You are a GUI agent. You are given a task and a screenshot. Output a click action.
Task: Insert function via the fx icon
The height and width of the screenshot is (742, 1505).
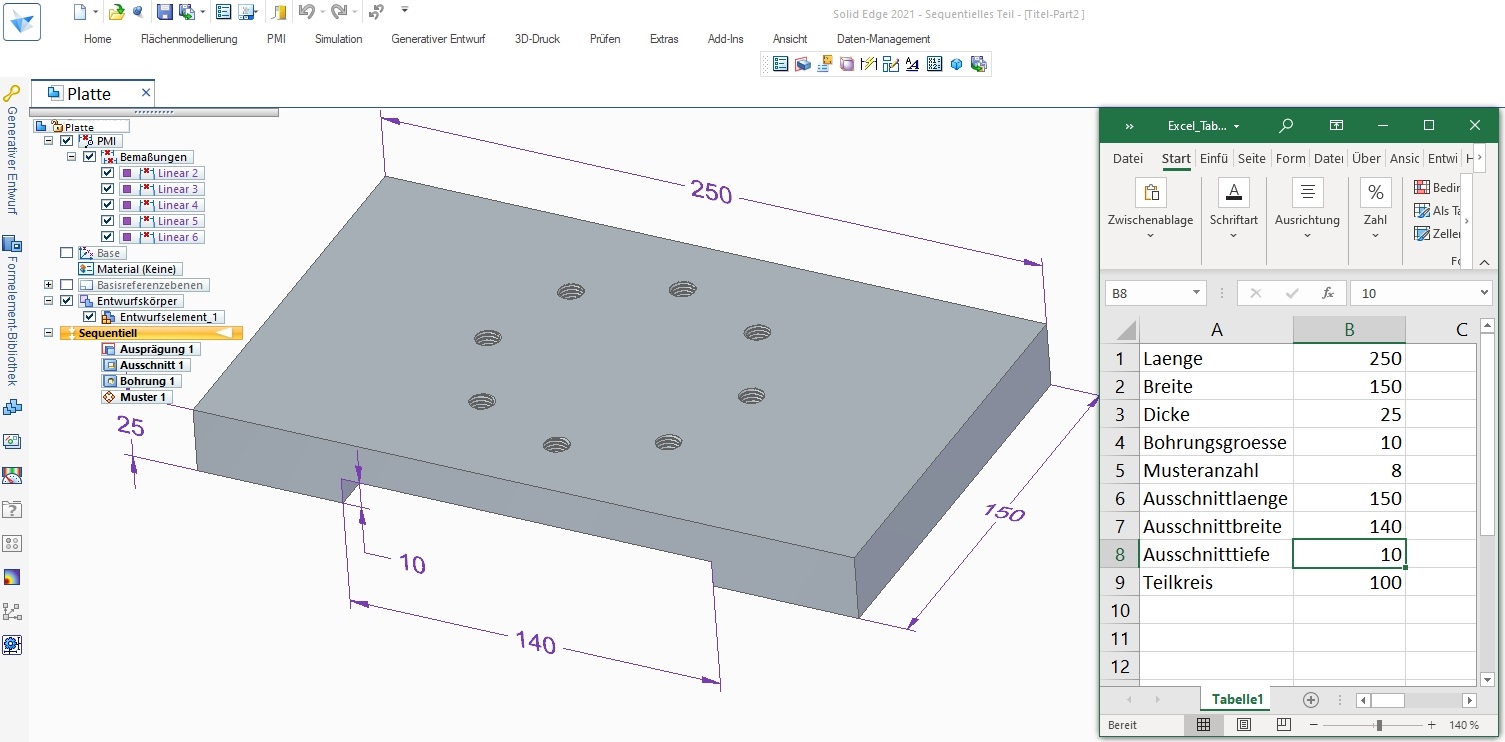1328,293
